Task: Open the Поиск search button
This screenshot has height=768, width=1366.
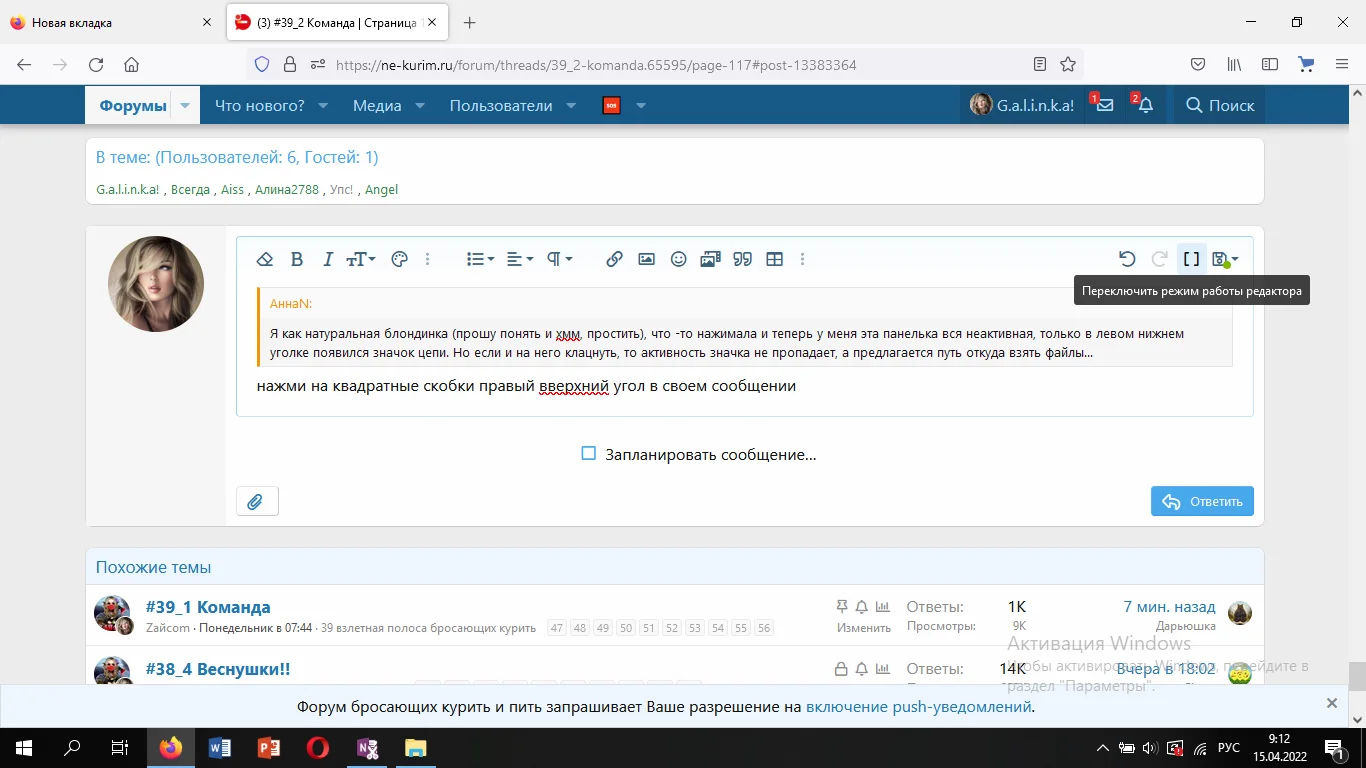Action: [1220, 105]
